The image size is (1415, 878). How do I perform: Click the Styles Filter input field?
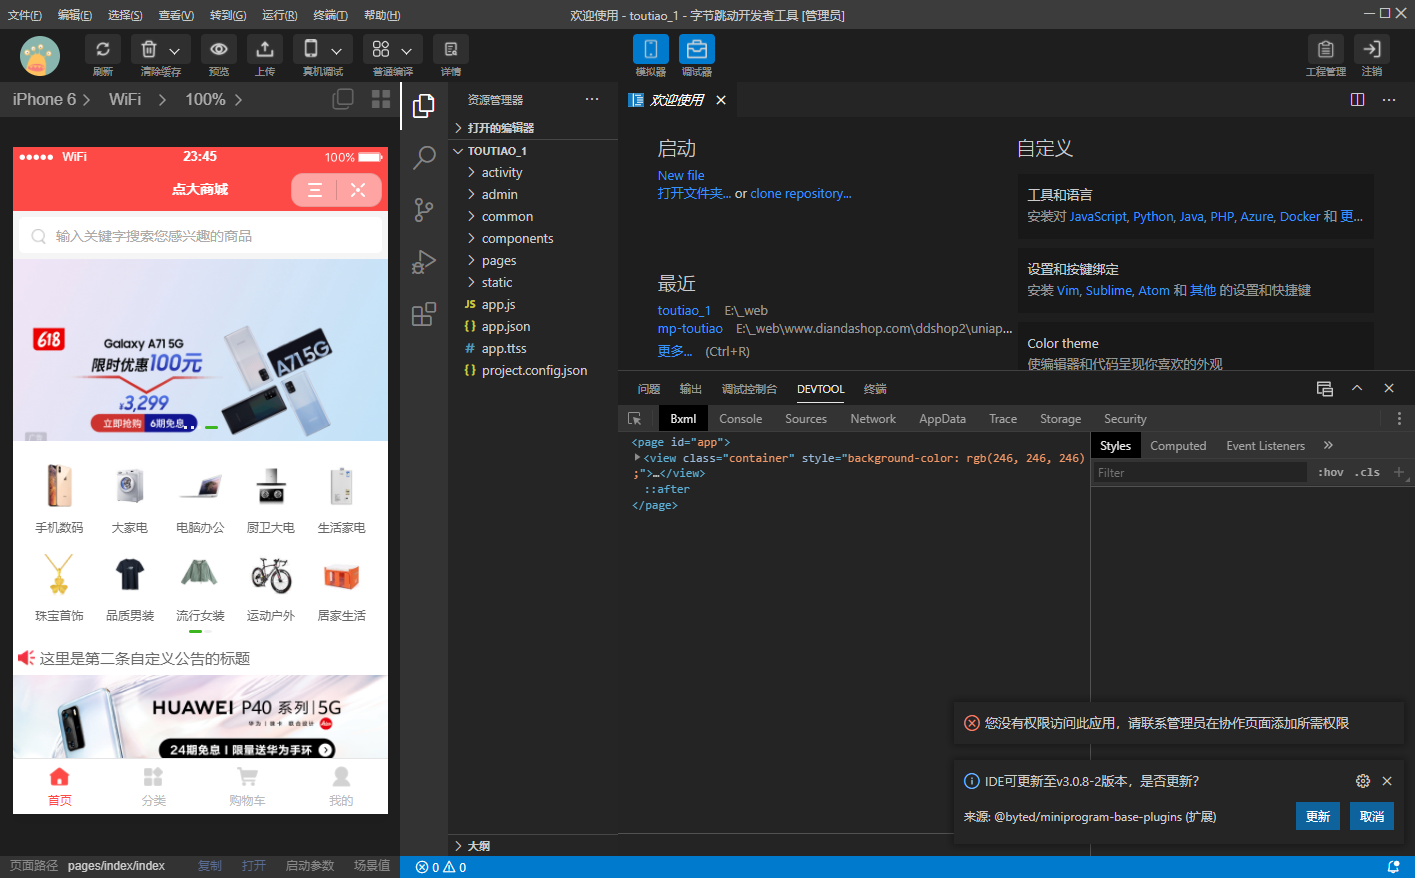[x=1198, y=473]
